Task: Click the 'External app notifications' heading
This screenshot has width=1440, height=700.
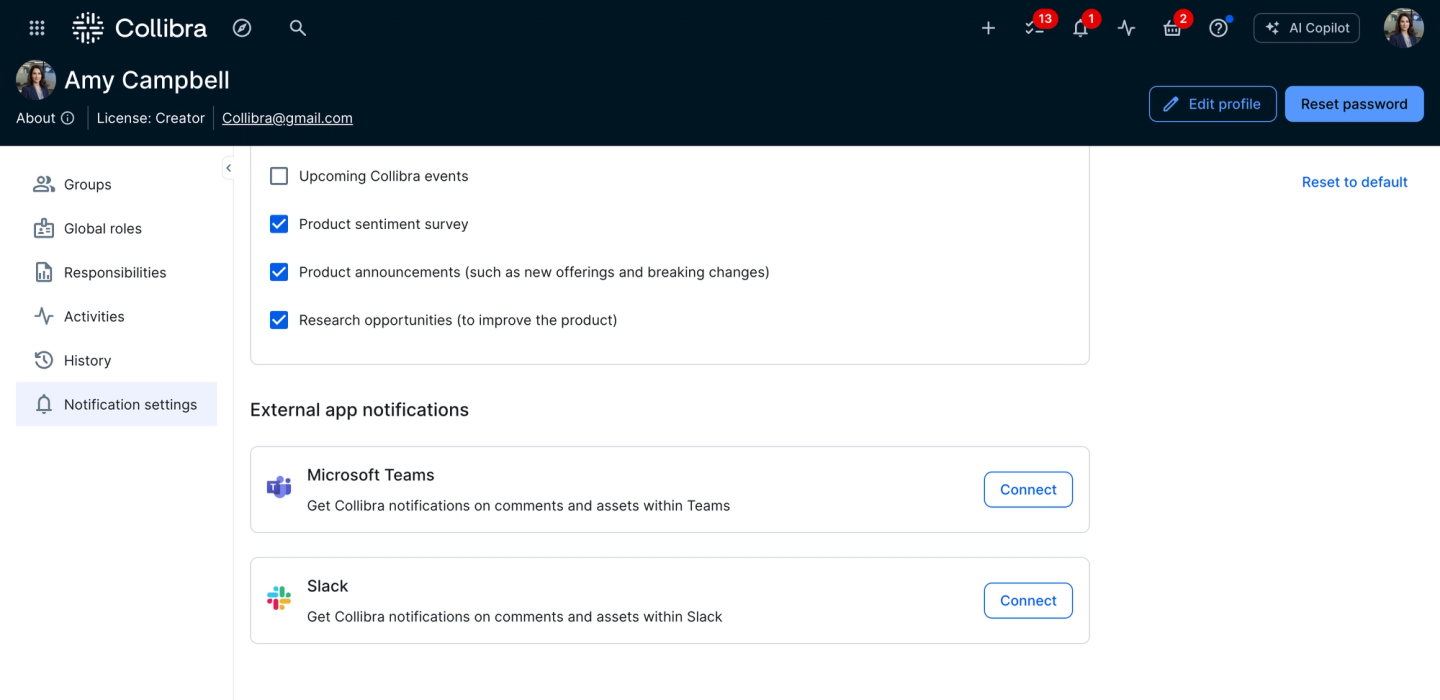Action: pos(359,410)
